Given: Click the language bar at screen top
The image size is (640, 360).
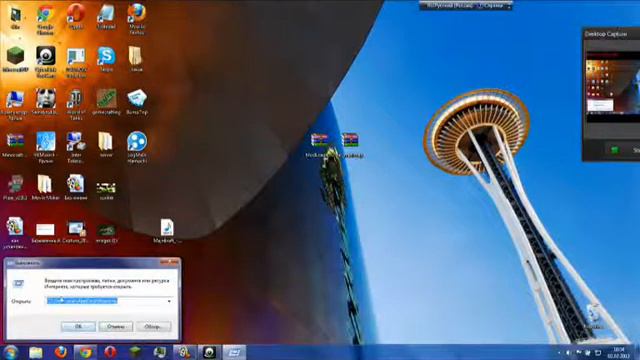Looking at the screenshot, I should [x=466, y=5].
